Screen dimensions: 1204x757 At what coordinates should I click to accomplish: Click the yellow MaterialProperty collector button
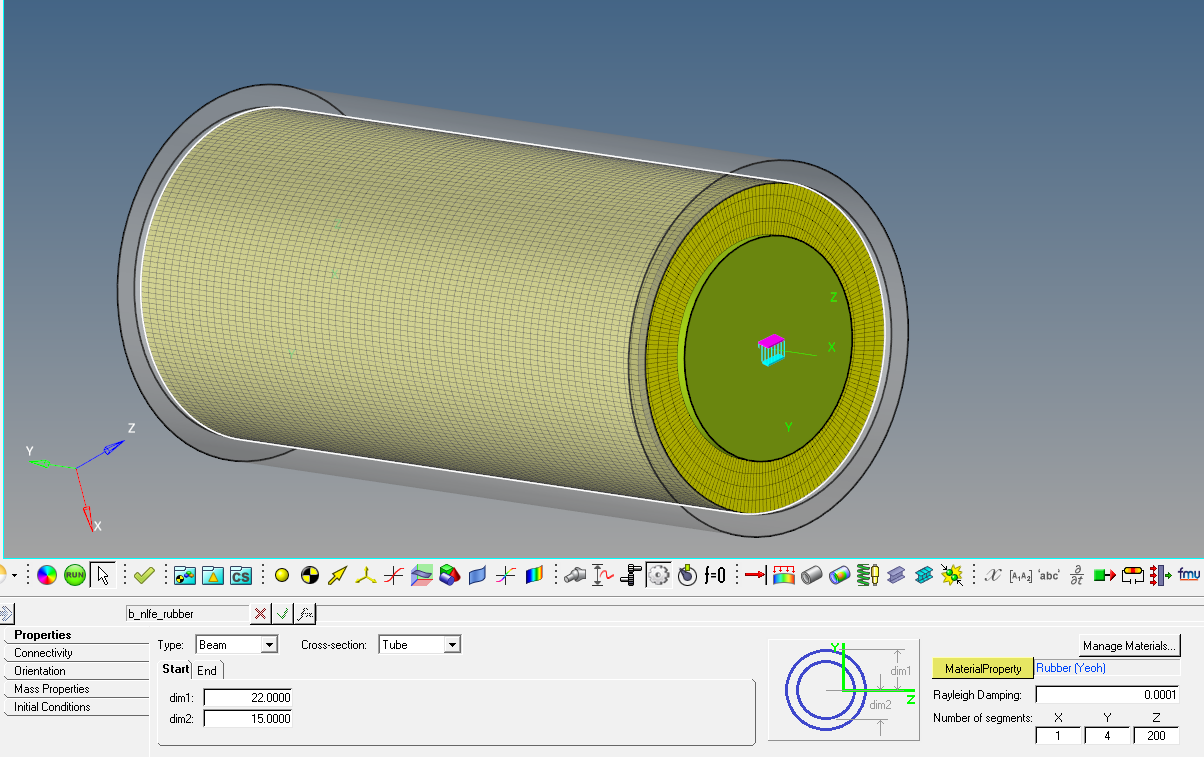coord(982,669)
